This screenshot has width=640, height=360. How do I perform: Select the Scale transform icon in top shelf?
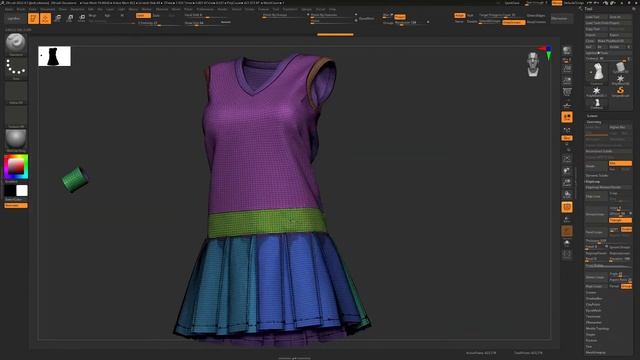pyautogui.click(x=70, y=18)
